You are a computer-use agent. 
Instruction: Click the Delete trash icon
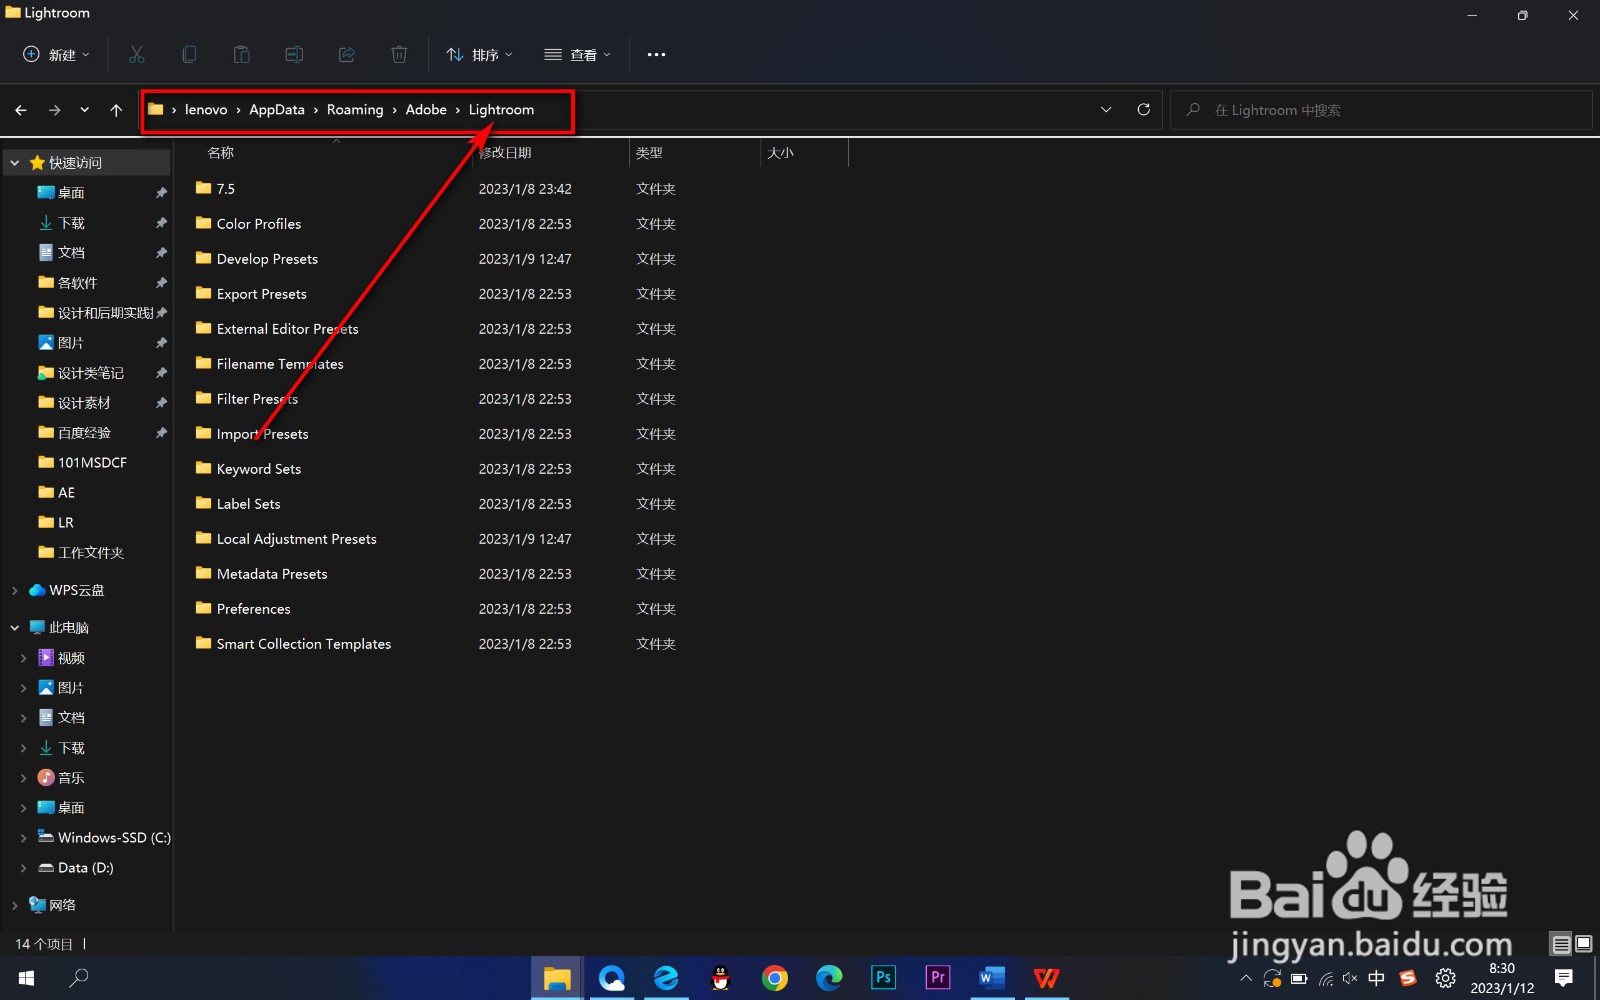tap(399, 55)
